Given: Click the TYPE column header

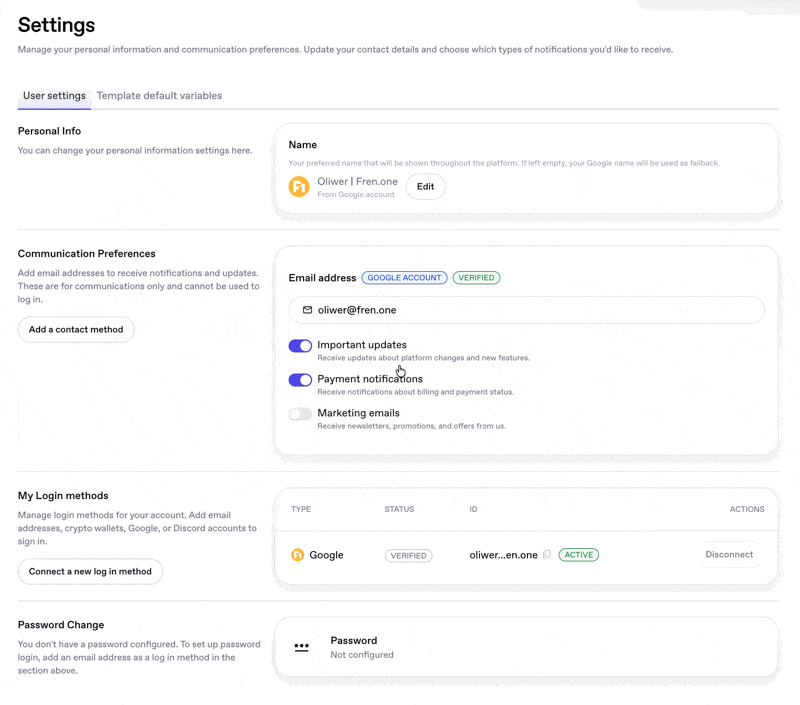Looking at the screenshot, I should click(x=301, y=509).
